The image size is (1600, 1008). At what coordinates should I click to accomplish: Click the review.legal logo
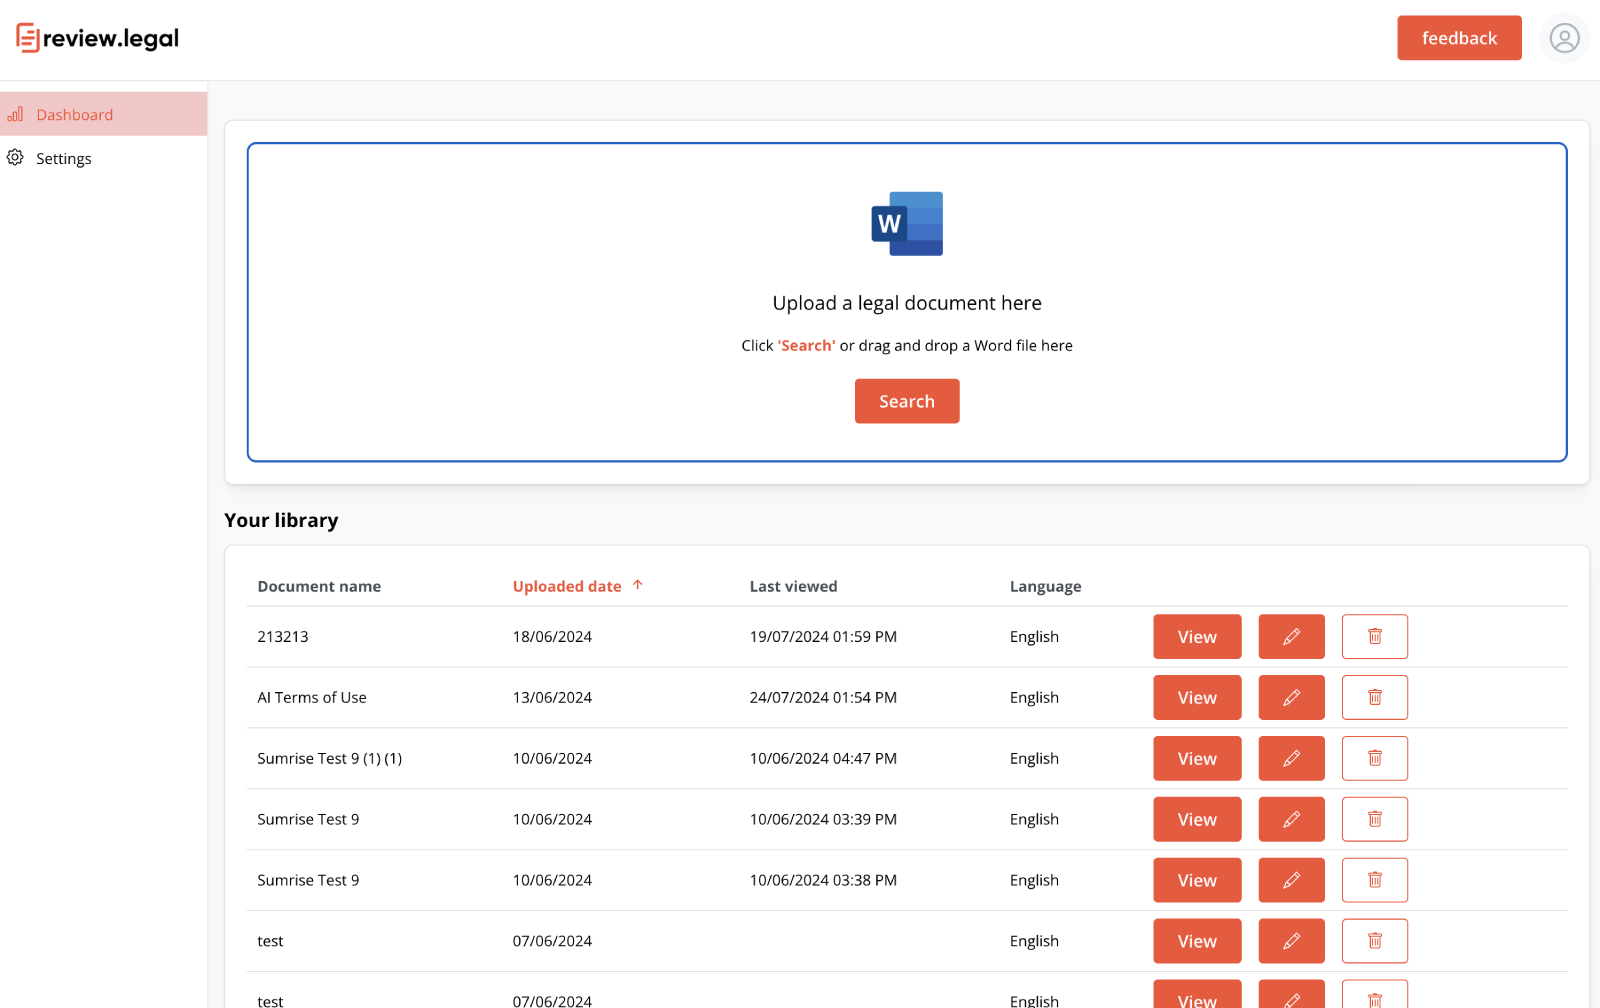pos(97,38)
